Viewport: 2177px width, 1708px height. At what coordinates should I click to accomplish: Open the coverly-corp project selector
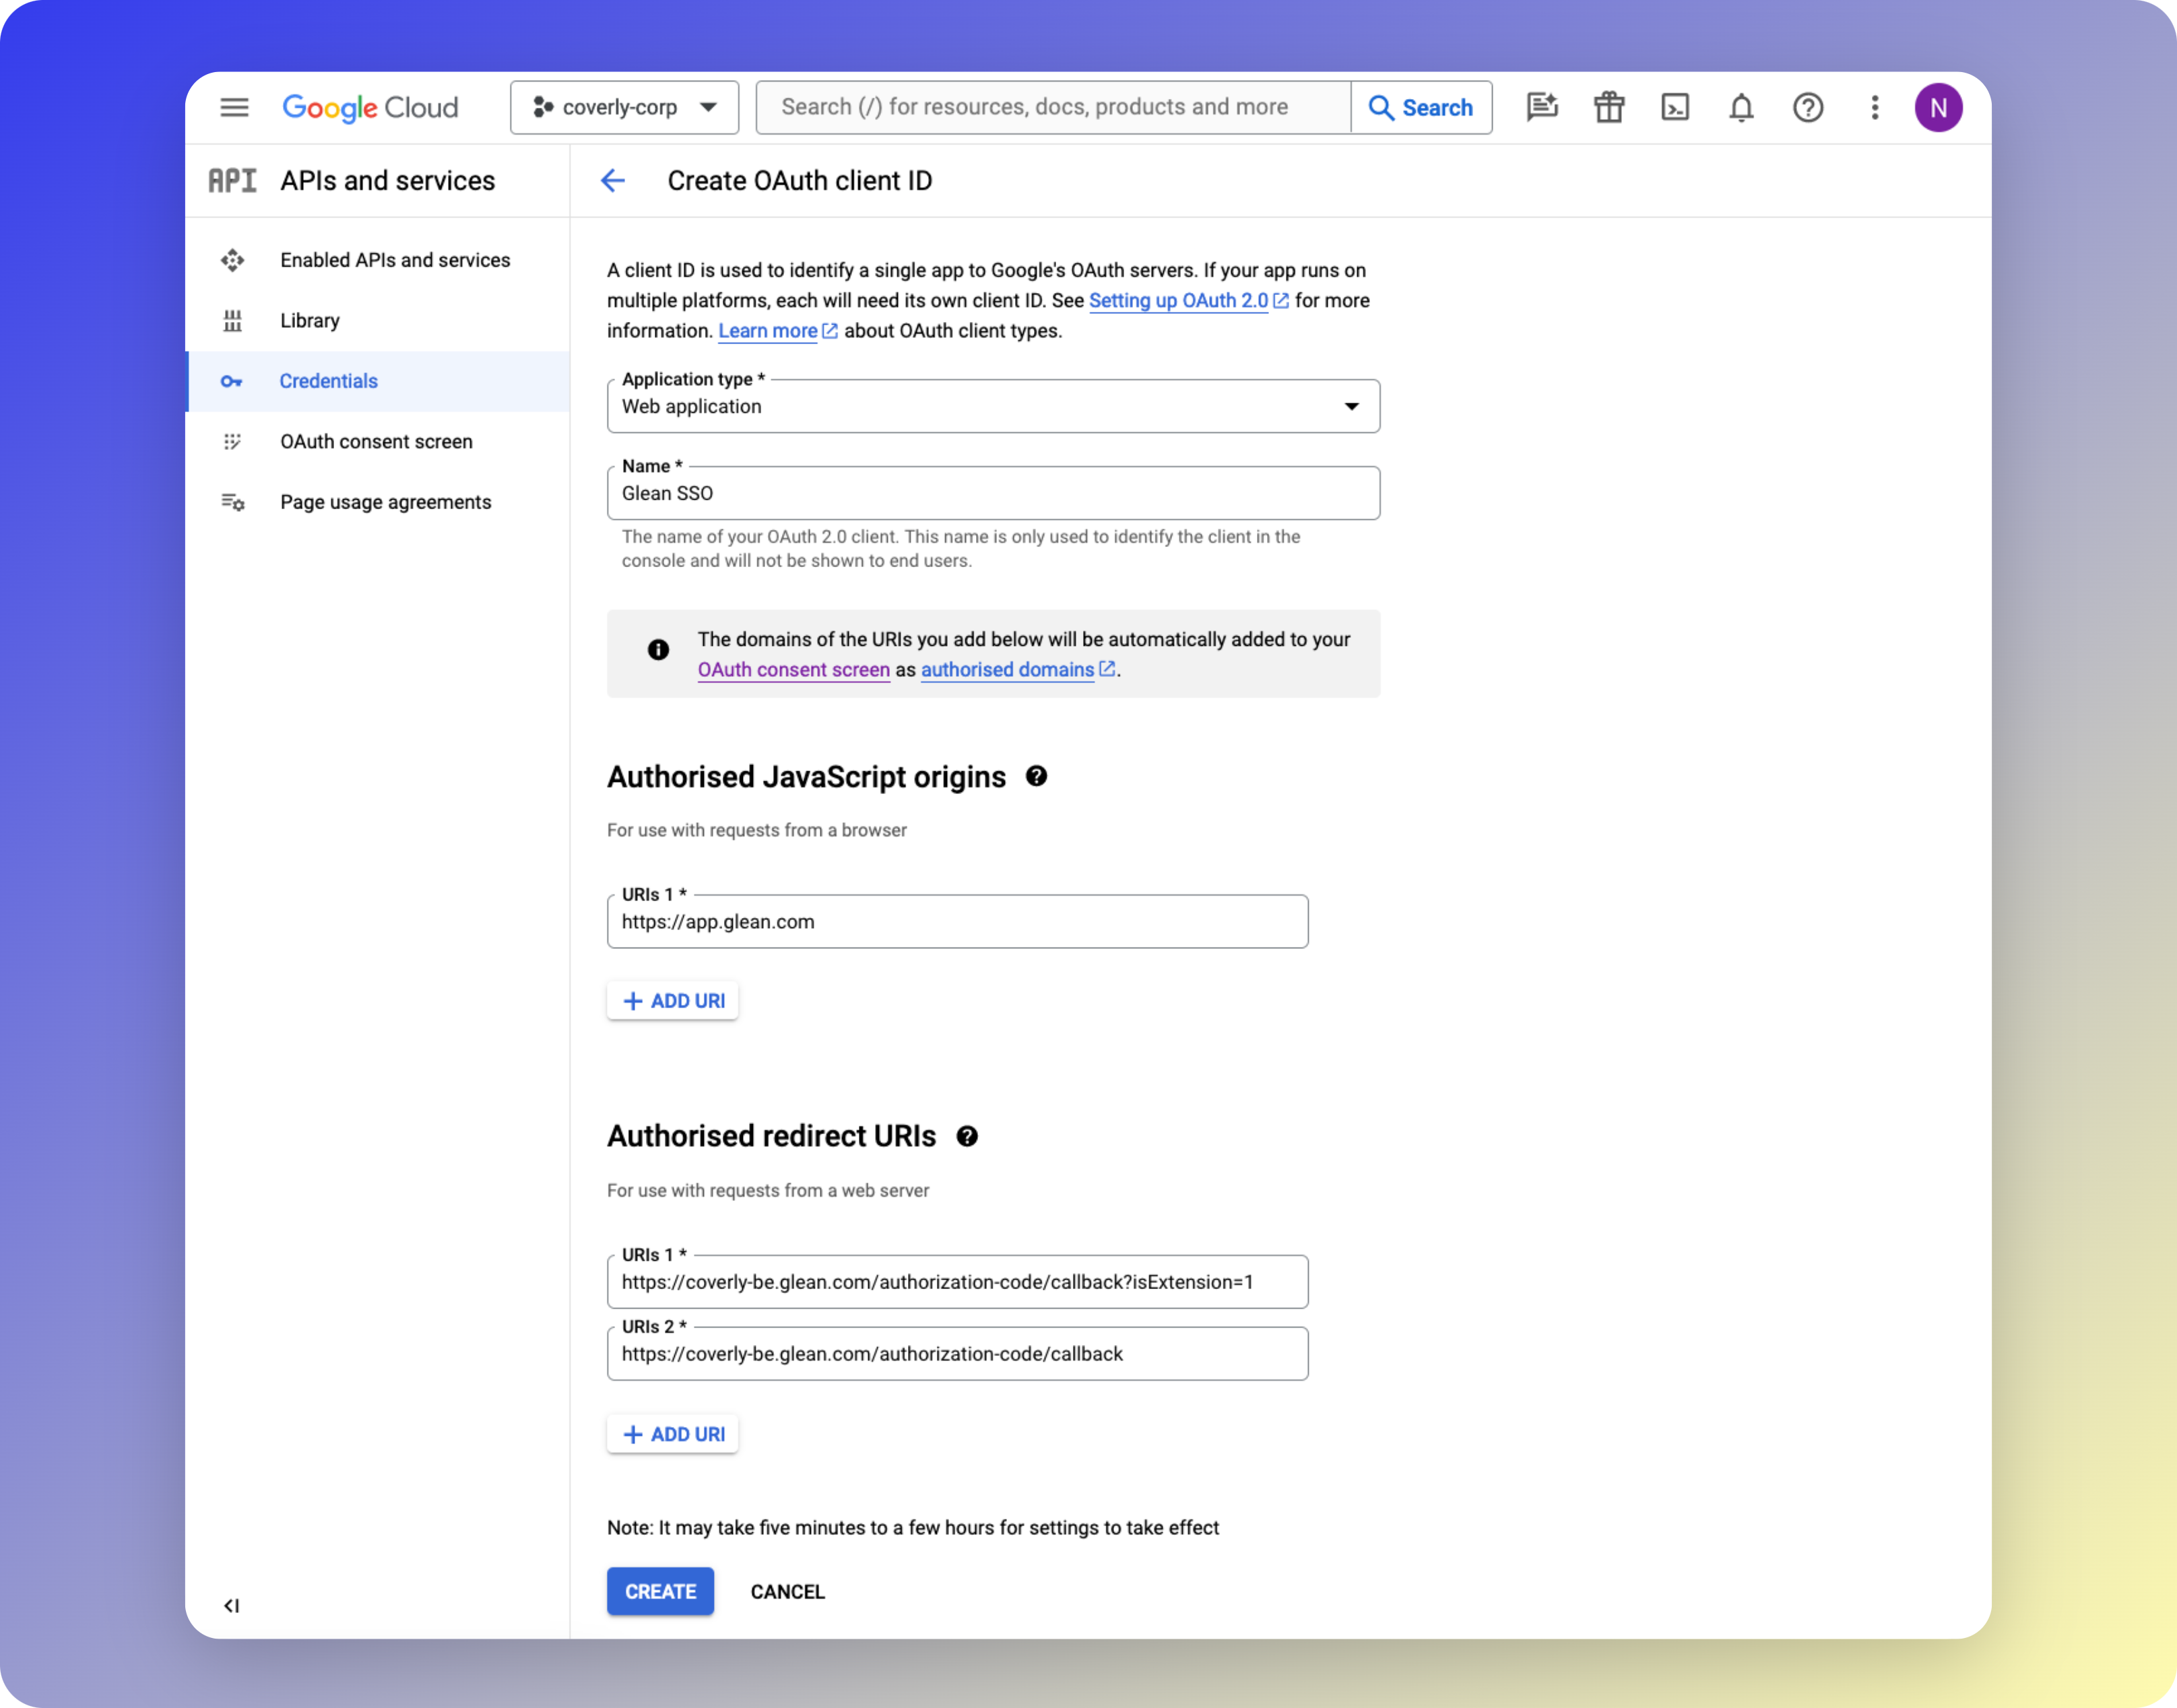(624, 107)
